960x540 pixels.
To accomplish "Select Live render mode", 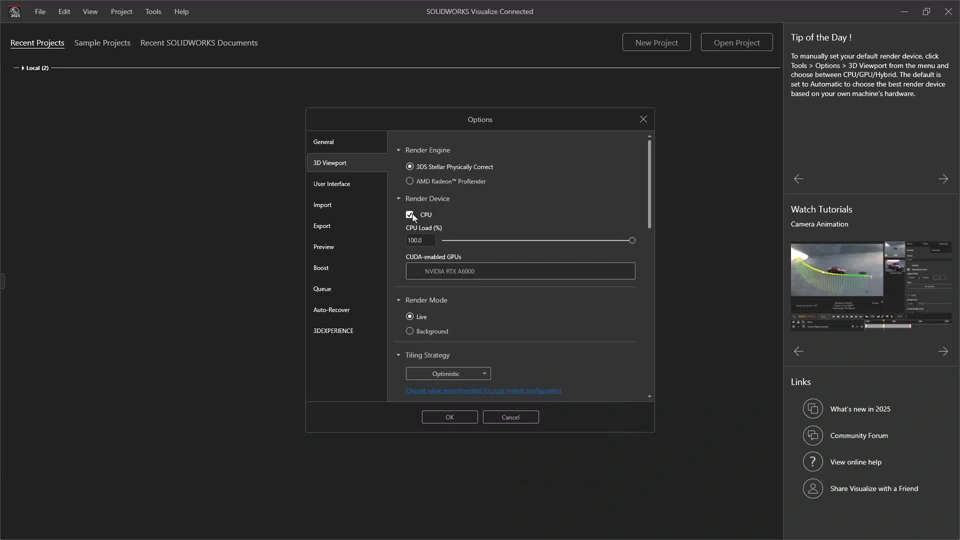I will point(410,317).
